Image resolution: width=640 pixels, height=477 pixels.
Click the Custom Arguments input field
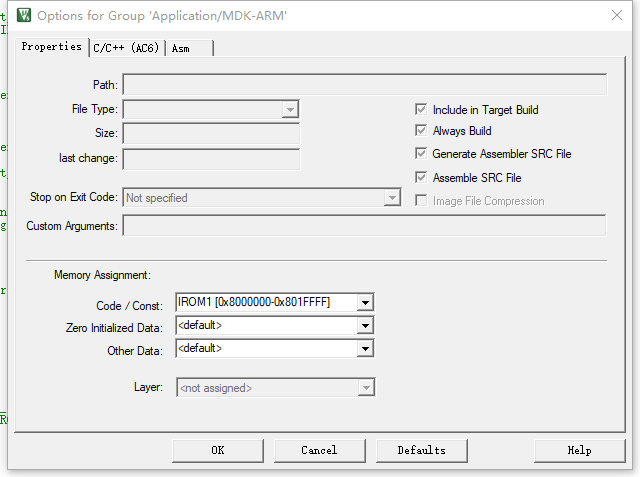(x=364, y=226)
